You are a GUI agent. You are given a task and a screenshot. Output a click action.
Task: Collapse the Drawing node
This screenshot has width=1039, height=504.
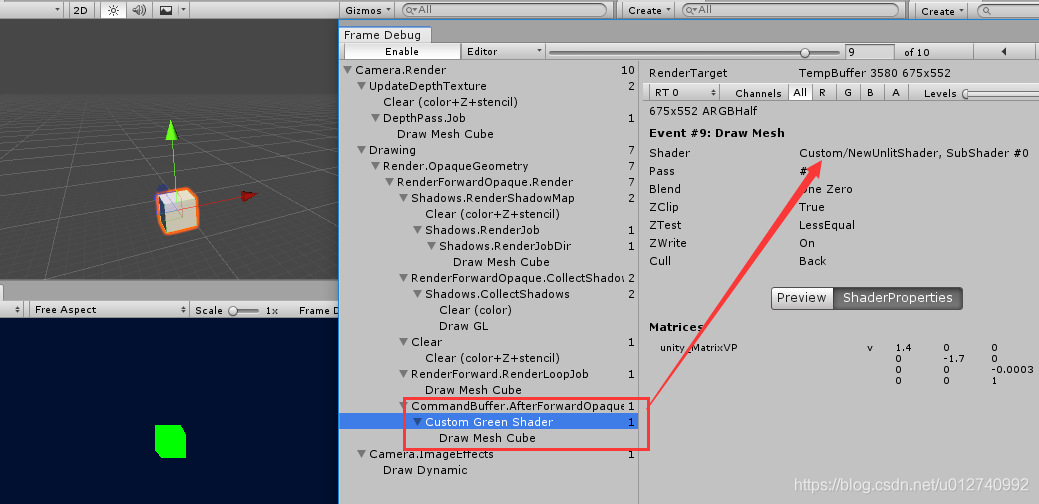coord(362,150)
